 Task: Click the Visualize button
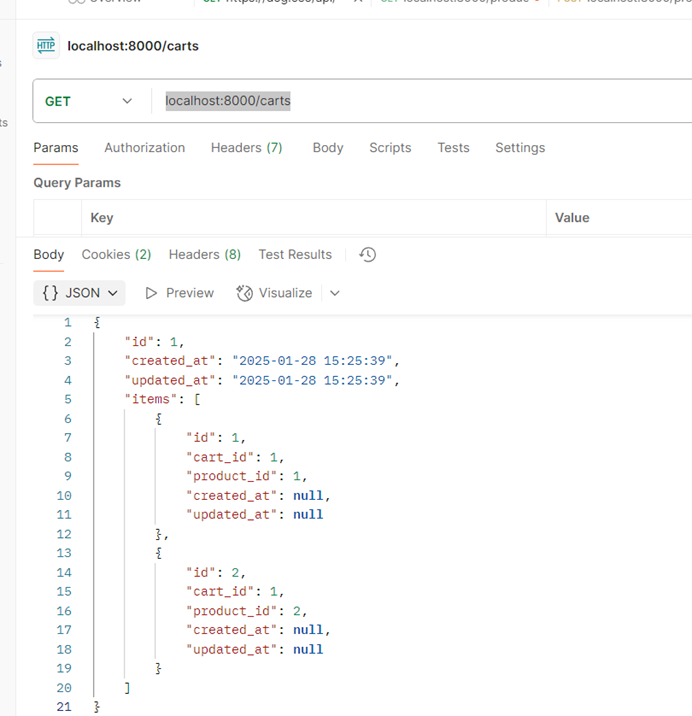[274, 293]
